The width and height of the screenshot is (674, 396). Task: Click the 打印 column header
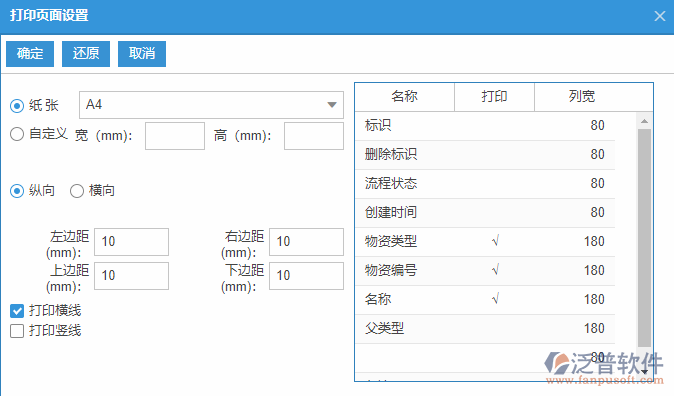click(494, 97)
